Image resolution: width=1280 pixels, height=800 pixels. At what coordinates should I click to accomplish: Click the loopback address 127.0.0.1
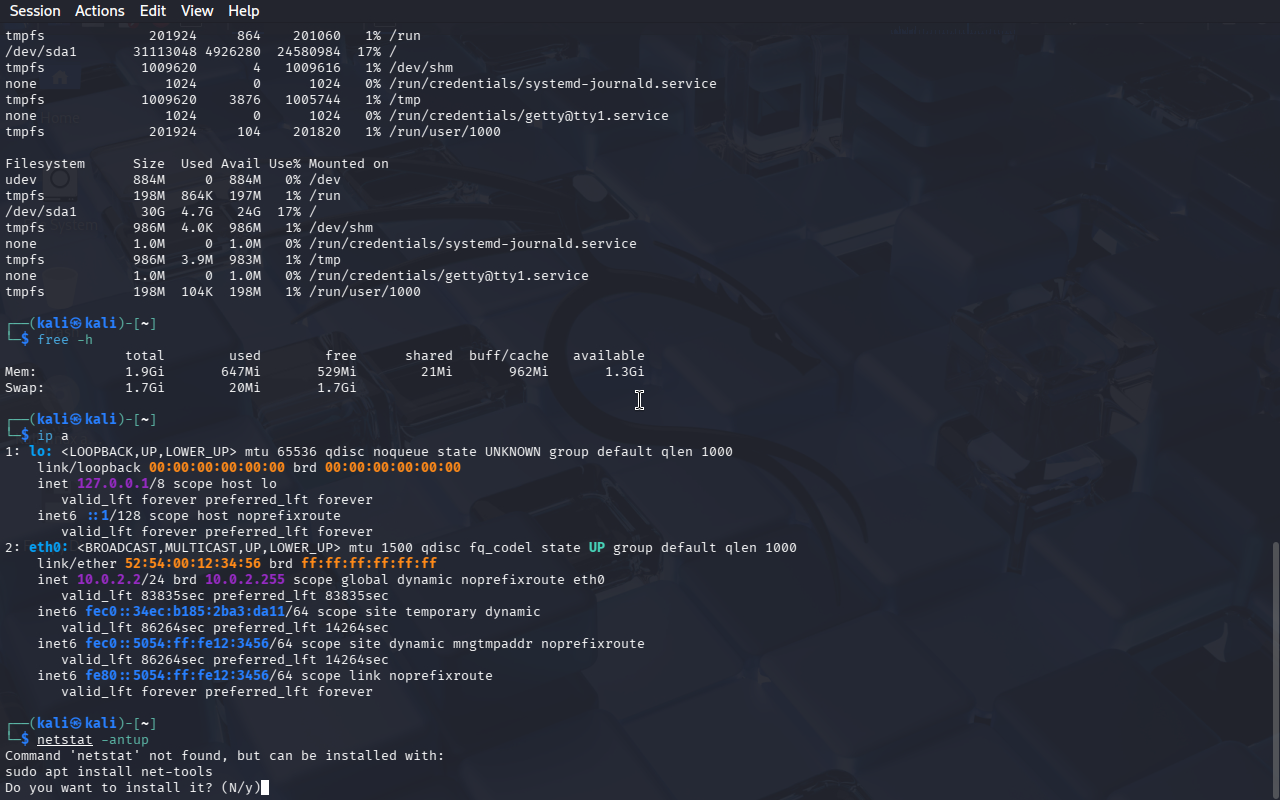[112, 484]
